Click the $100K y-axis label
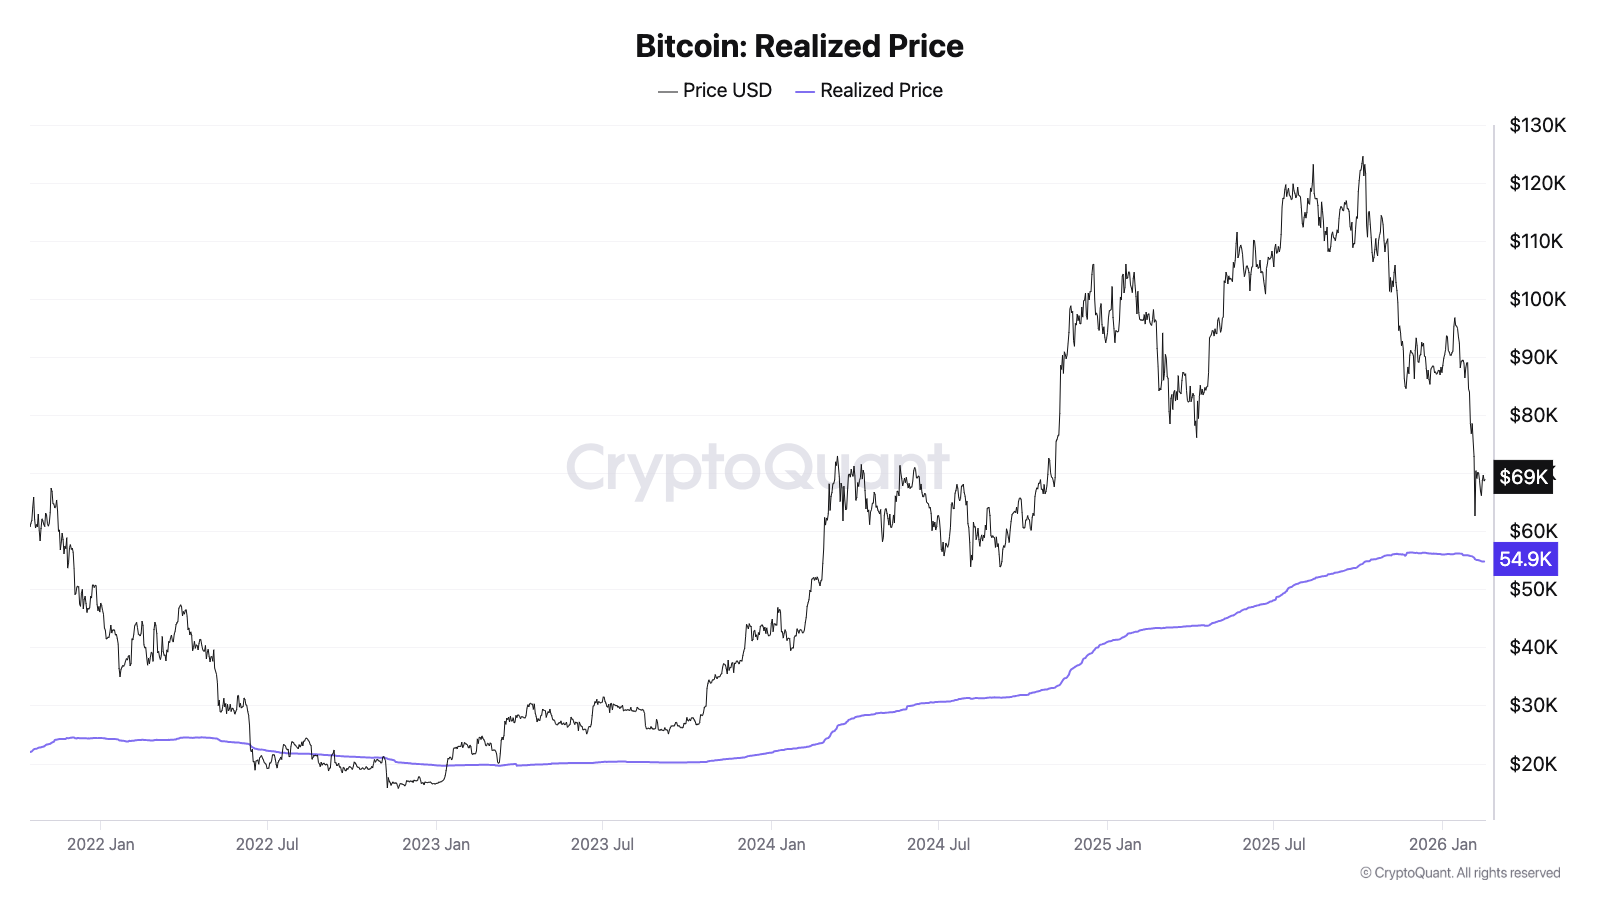Image resolution: width=1600 pixels, height=900 pixels. pos(1537,299)
